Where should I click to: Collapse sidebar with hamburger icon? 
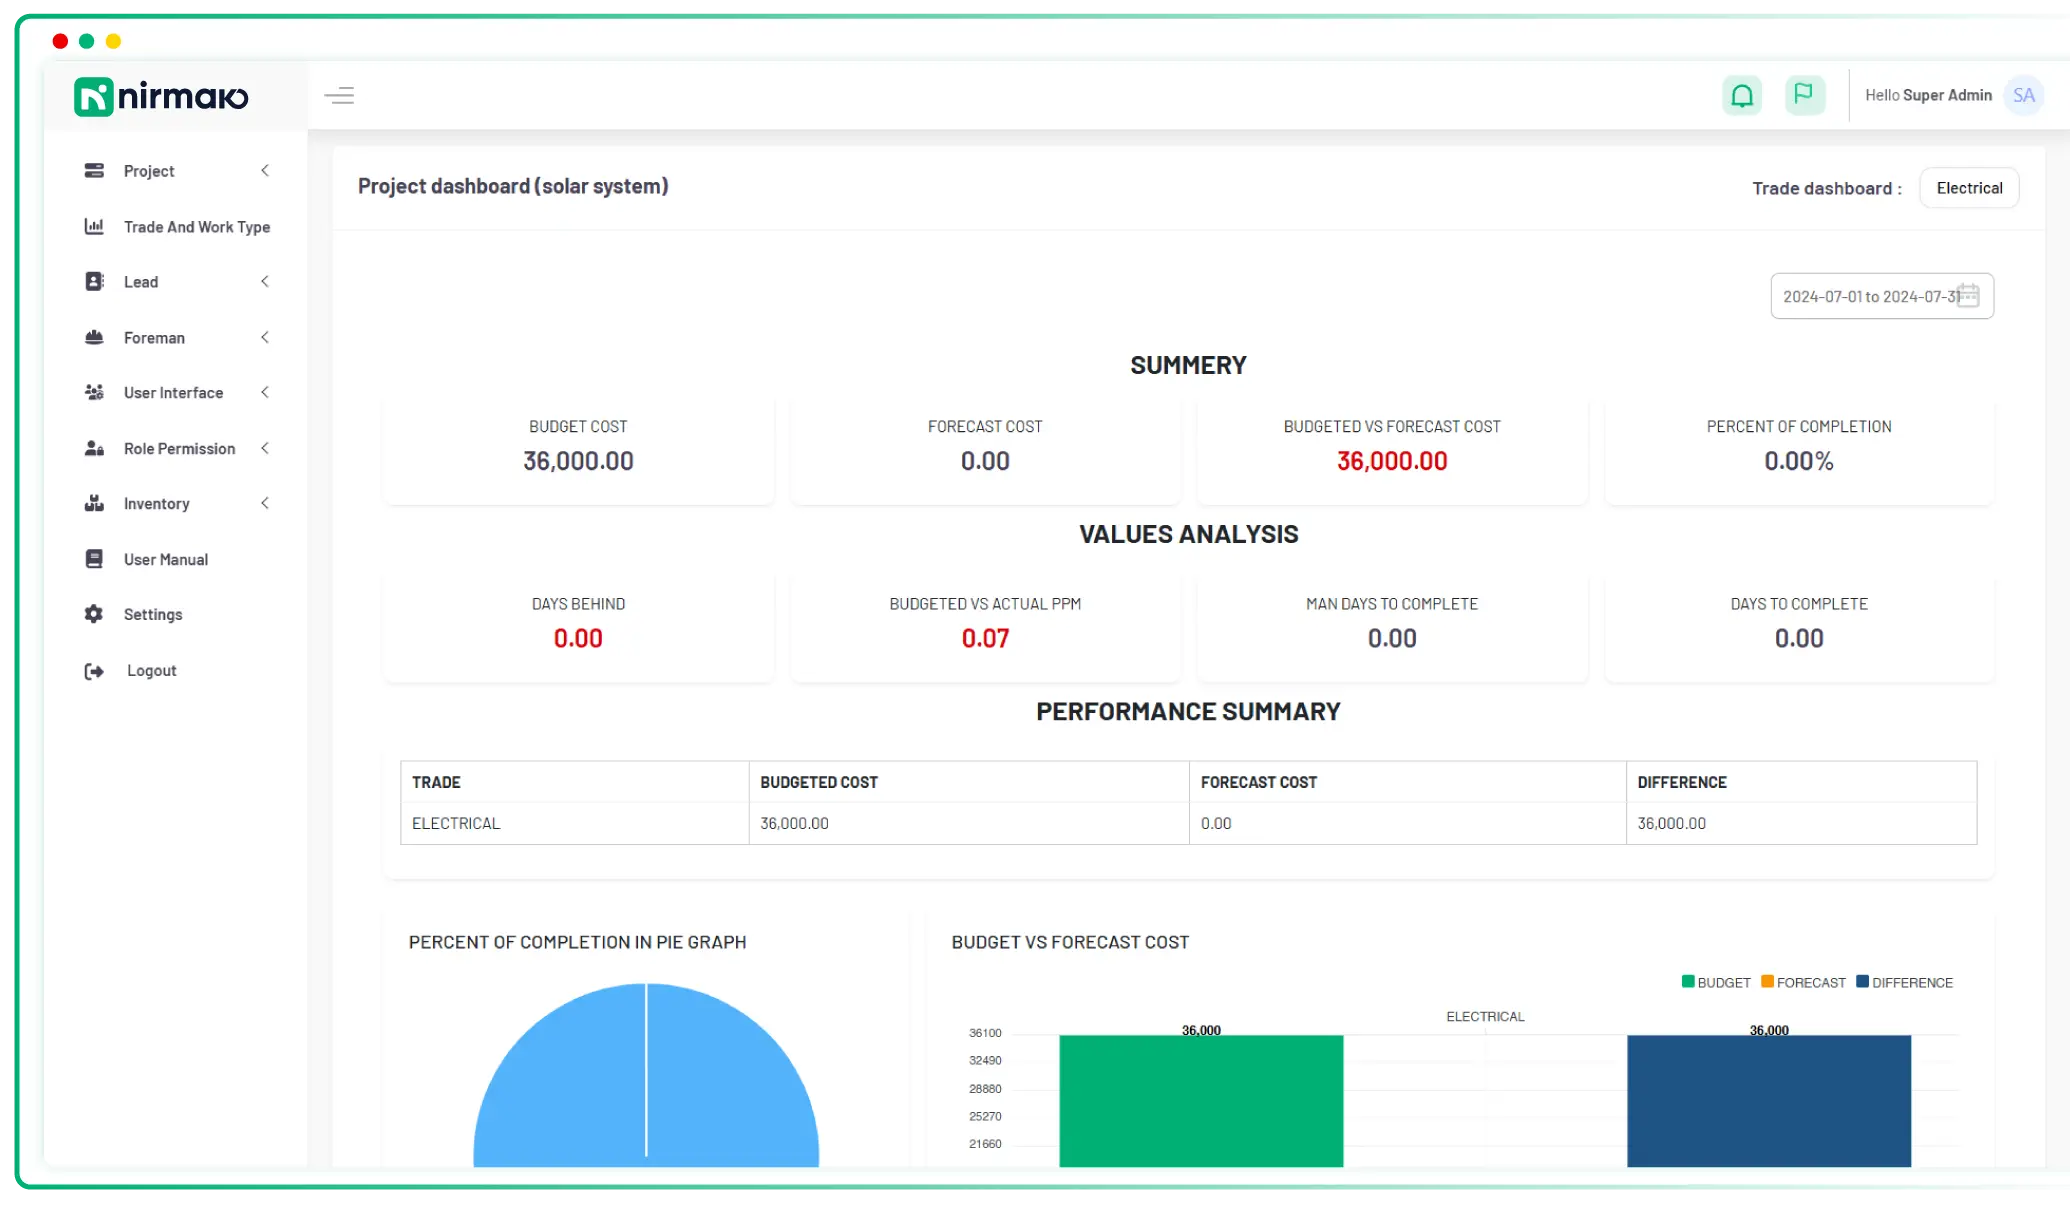(340, 95)
